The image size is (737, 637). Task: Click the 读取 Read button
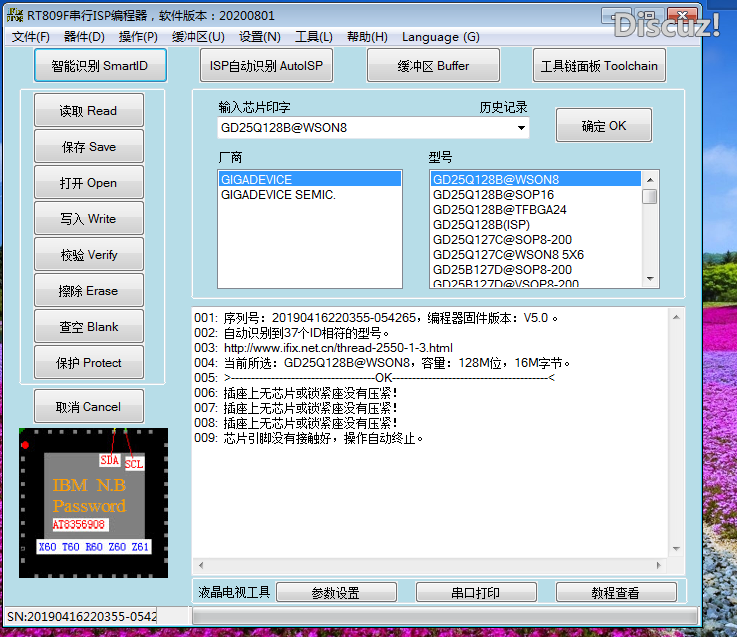pyautogui.click(x=88, y=110)
